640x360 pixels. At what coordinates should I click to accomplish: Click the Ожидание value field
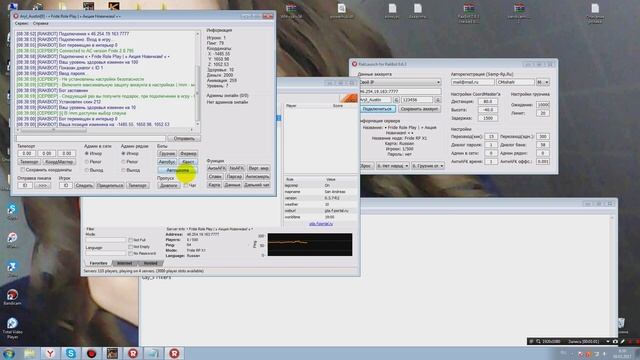pos(543,105)
